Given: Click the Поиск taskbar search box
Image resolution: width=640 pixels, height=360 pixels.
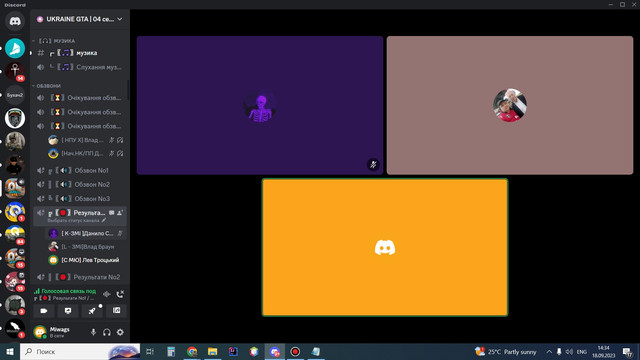Looking at the screenshot, I should point(80,351).
